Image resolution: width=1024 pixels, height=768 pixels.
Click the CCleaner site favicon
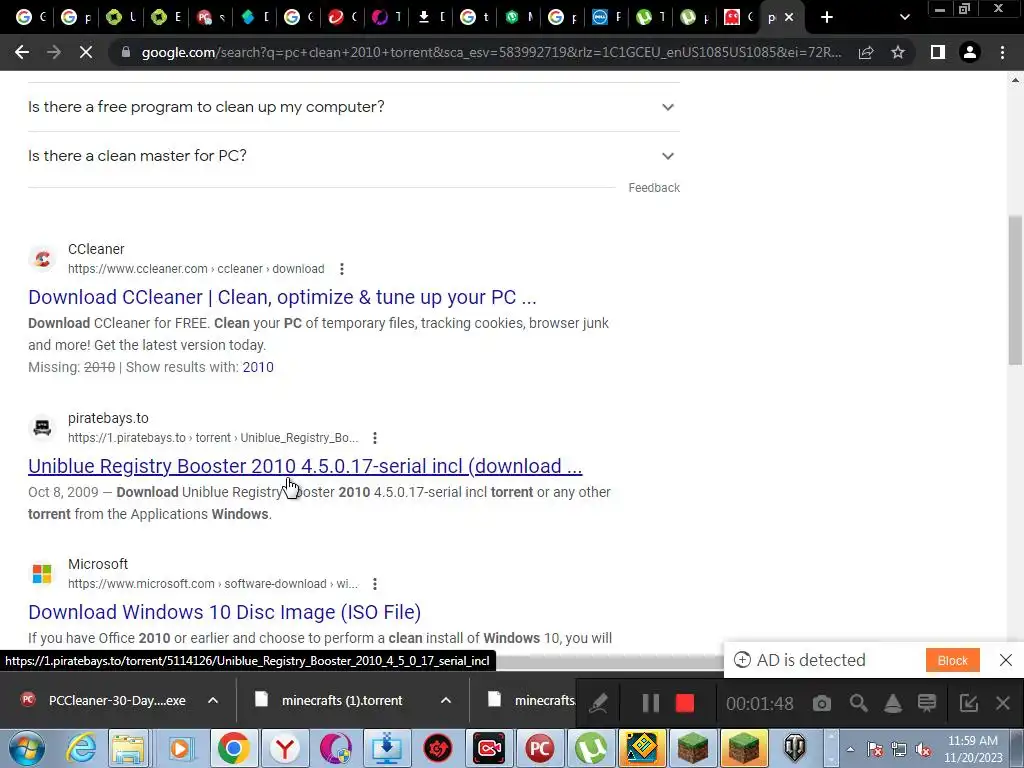click(x=42, y=259)
